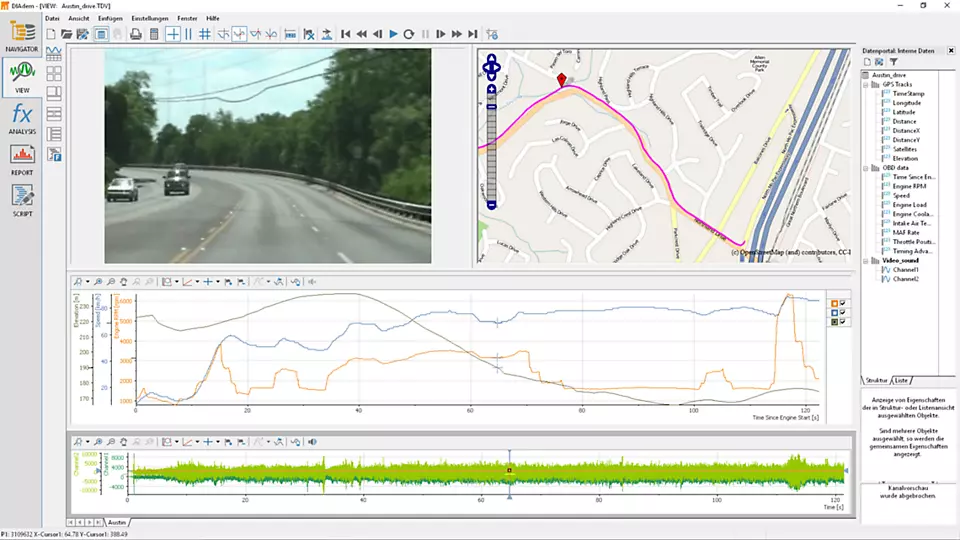Select the crosshair cursor tool
Image resolution: width=960 pixels, height=540 pixels.
point(173,34)
